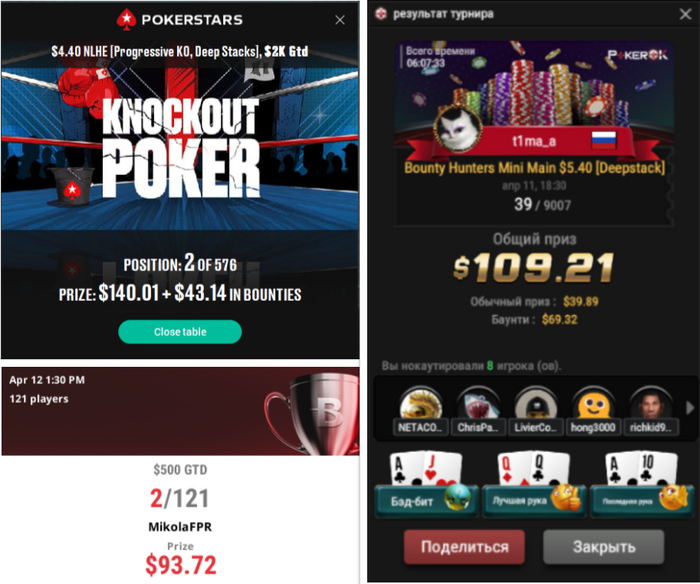Close the результат турнира window
700x584 pixels.
(685, 14)
